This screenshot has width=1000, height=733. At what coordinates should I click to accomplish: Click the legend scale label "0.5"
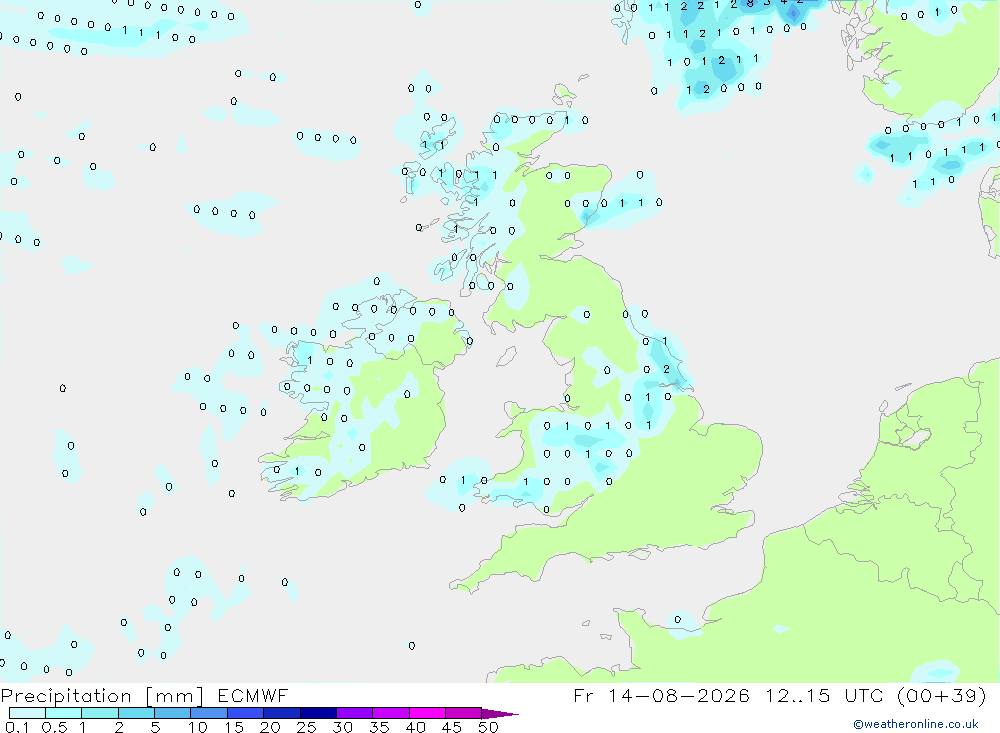54,727
